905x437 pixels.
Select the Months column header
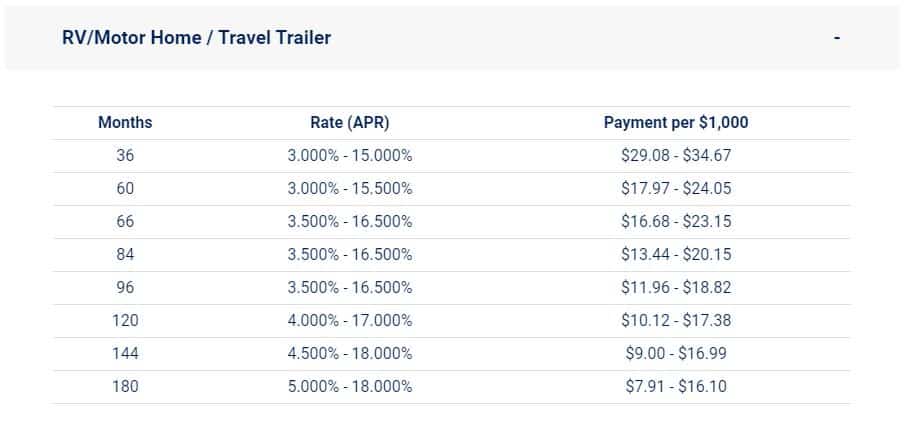pyautogui.click(x=125, y=122)
